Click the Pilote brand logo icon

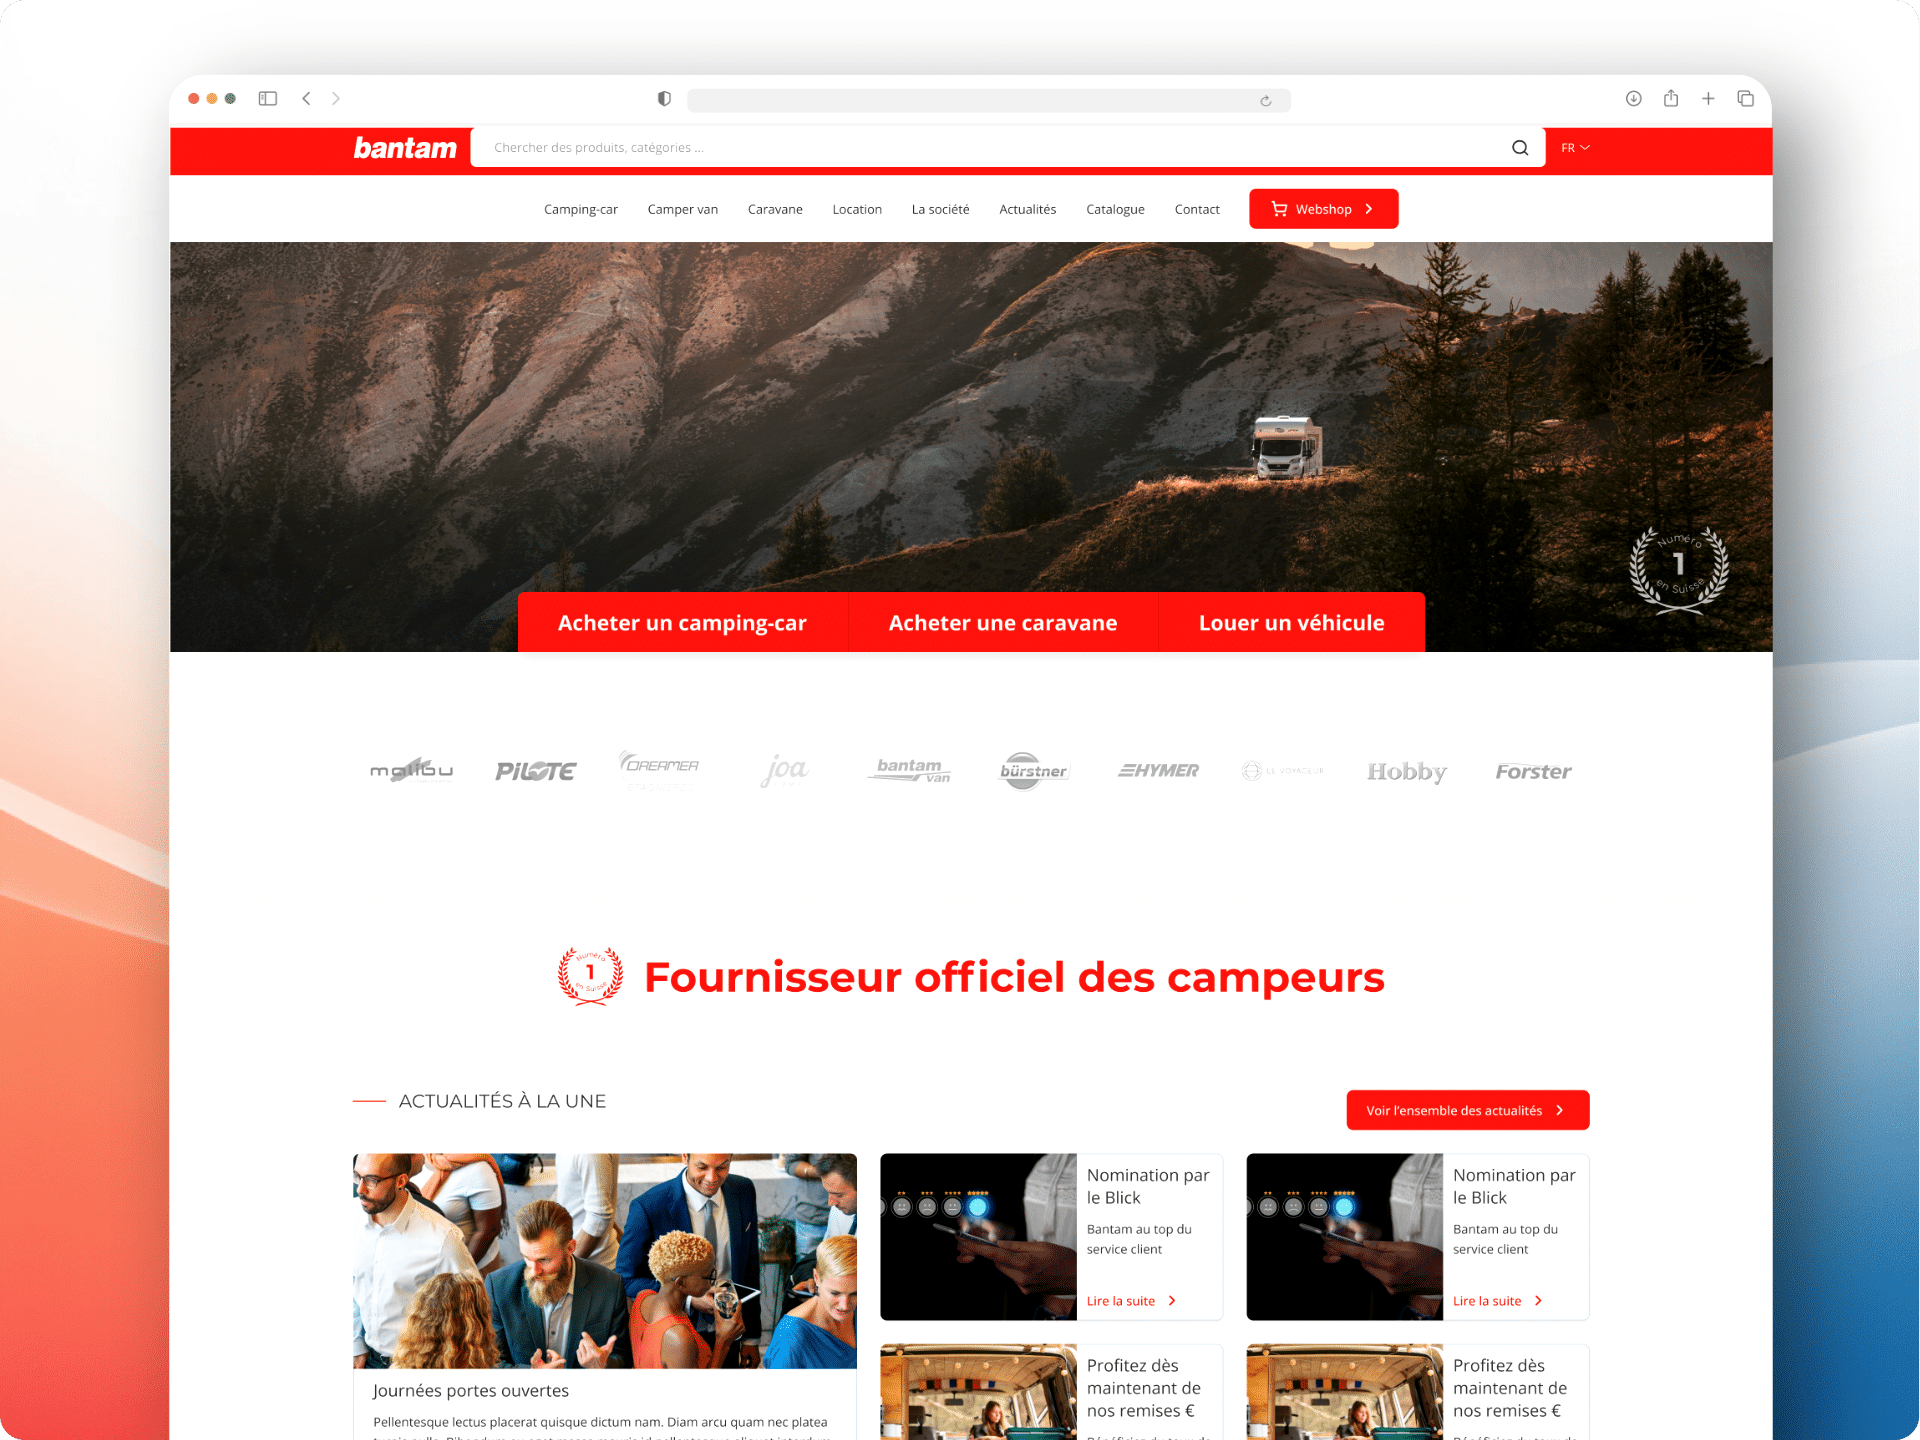[x=535, y=770]
